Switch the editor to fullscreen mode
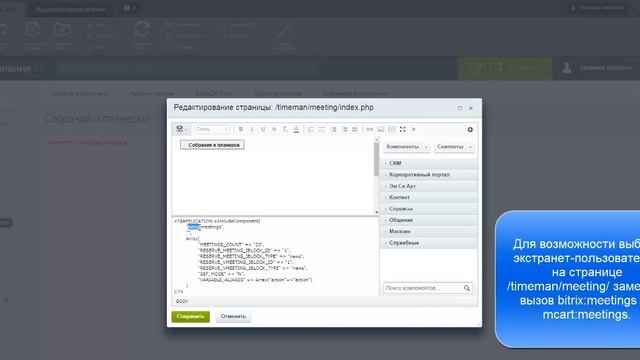 coord(402,129)
